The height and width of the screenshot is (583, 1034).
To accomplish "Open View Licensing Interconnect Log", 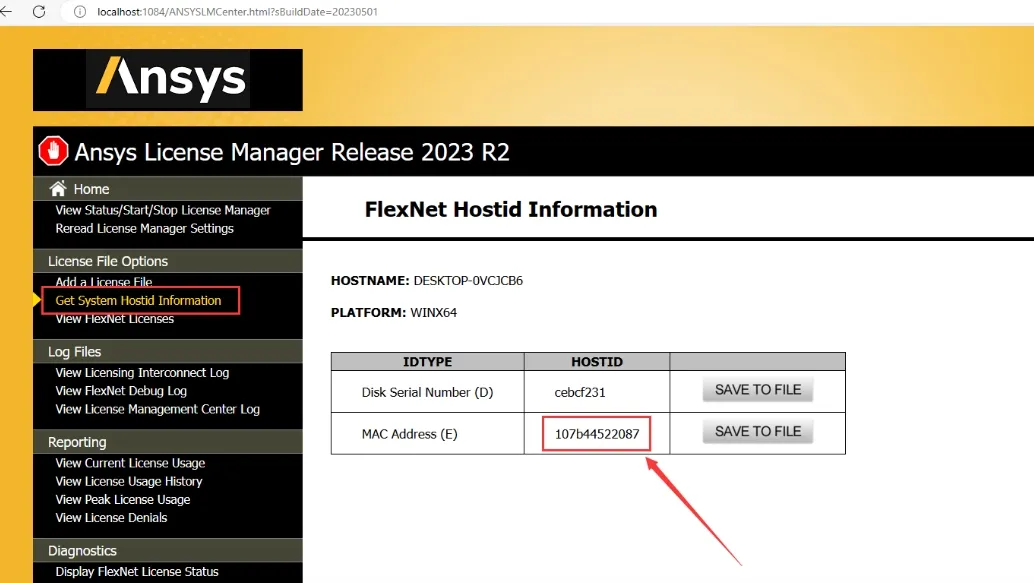I will 142,373.
